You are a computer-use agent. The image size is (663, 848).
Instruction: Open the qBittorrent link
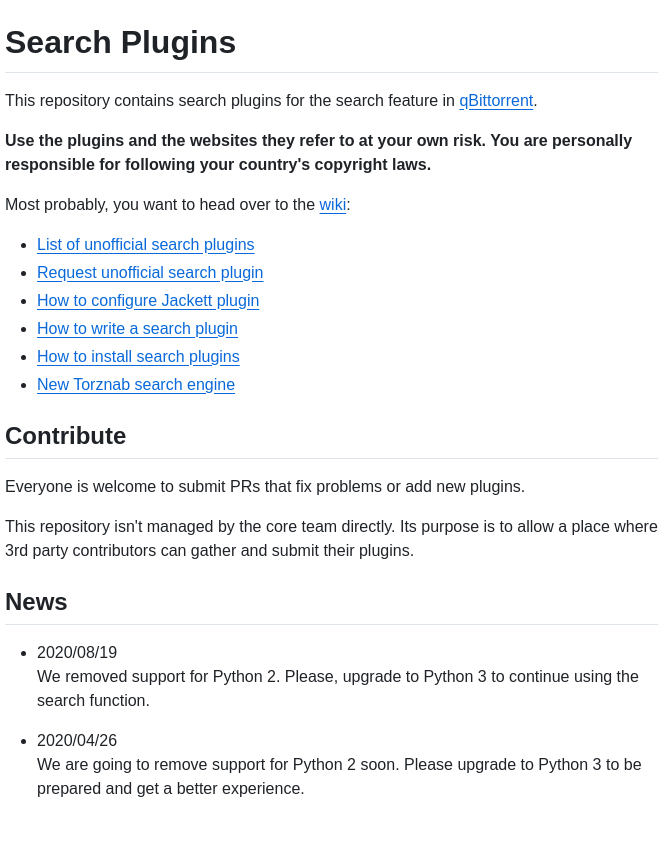pos(496,101)
